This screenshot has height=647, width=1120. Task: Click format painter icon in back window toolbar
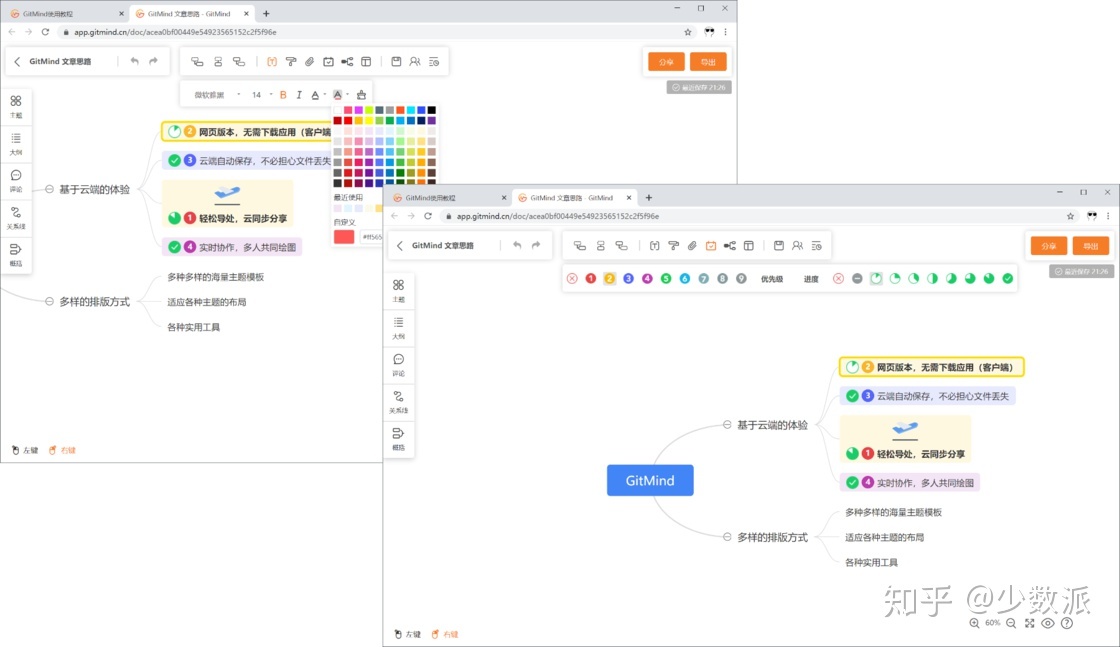(x=291, y=61)
